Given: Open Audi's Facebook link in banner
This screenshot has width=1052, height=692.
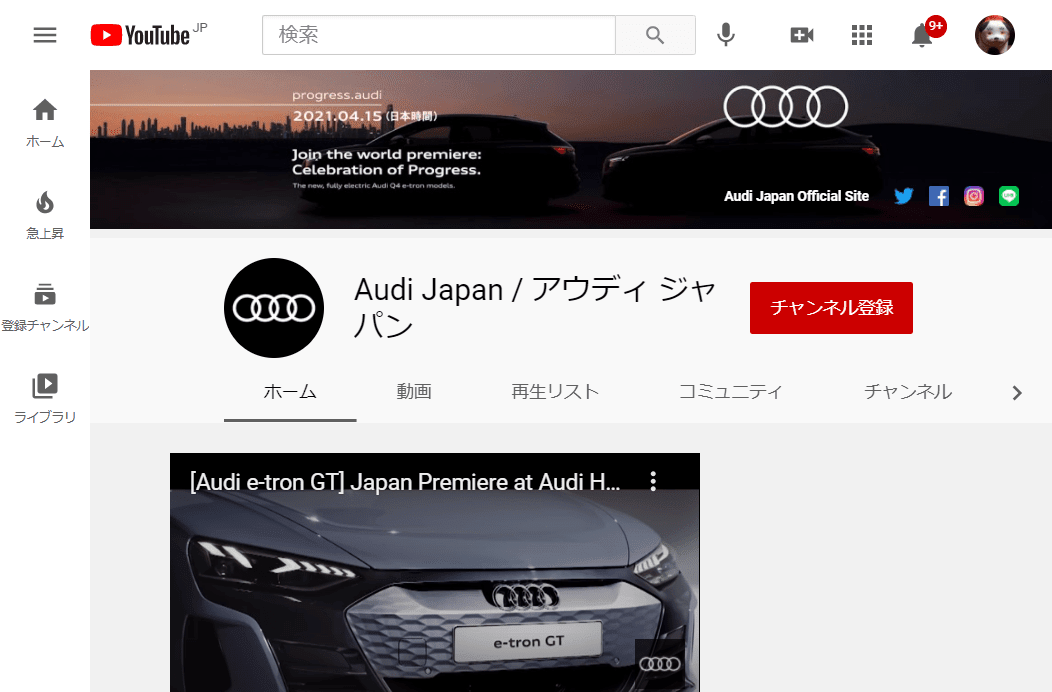Looking at the screenshot, I should pos(939,196).
